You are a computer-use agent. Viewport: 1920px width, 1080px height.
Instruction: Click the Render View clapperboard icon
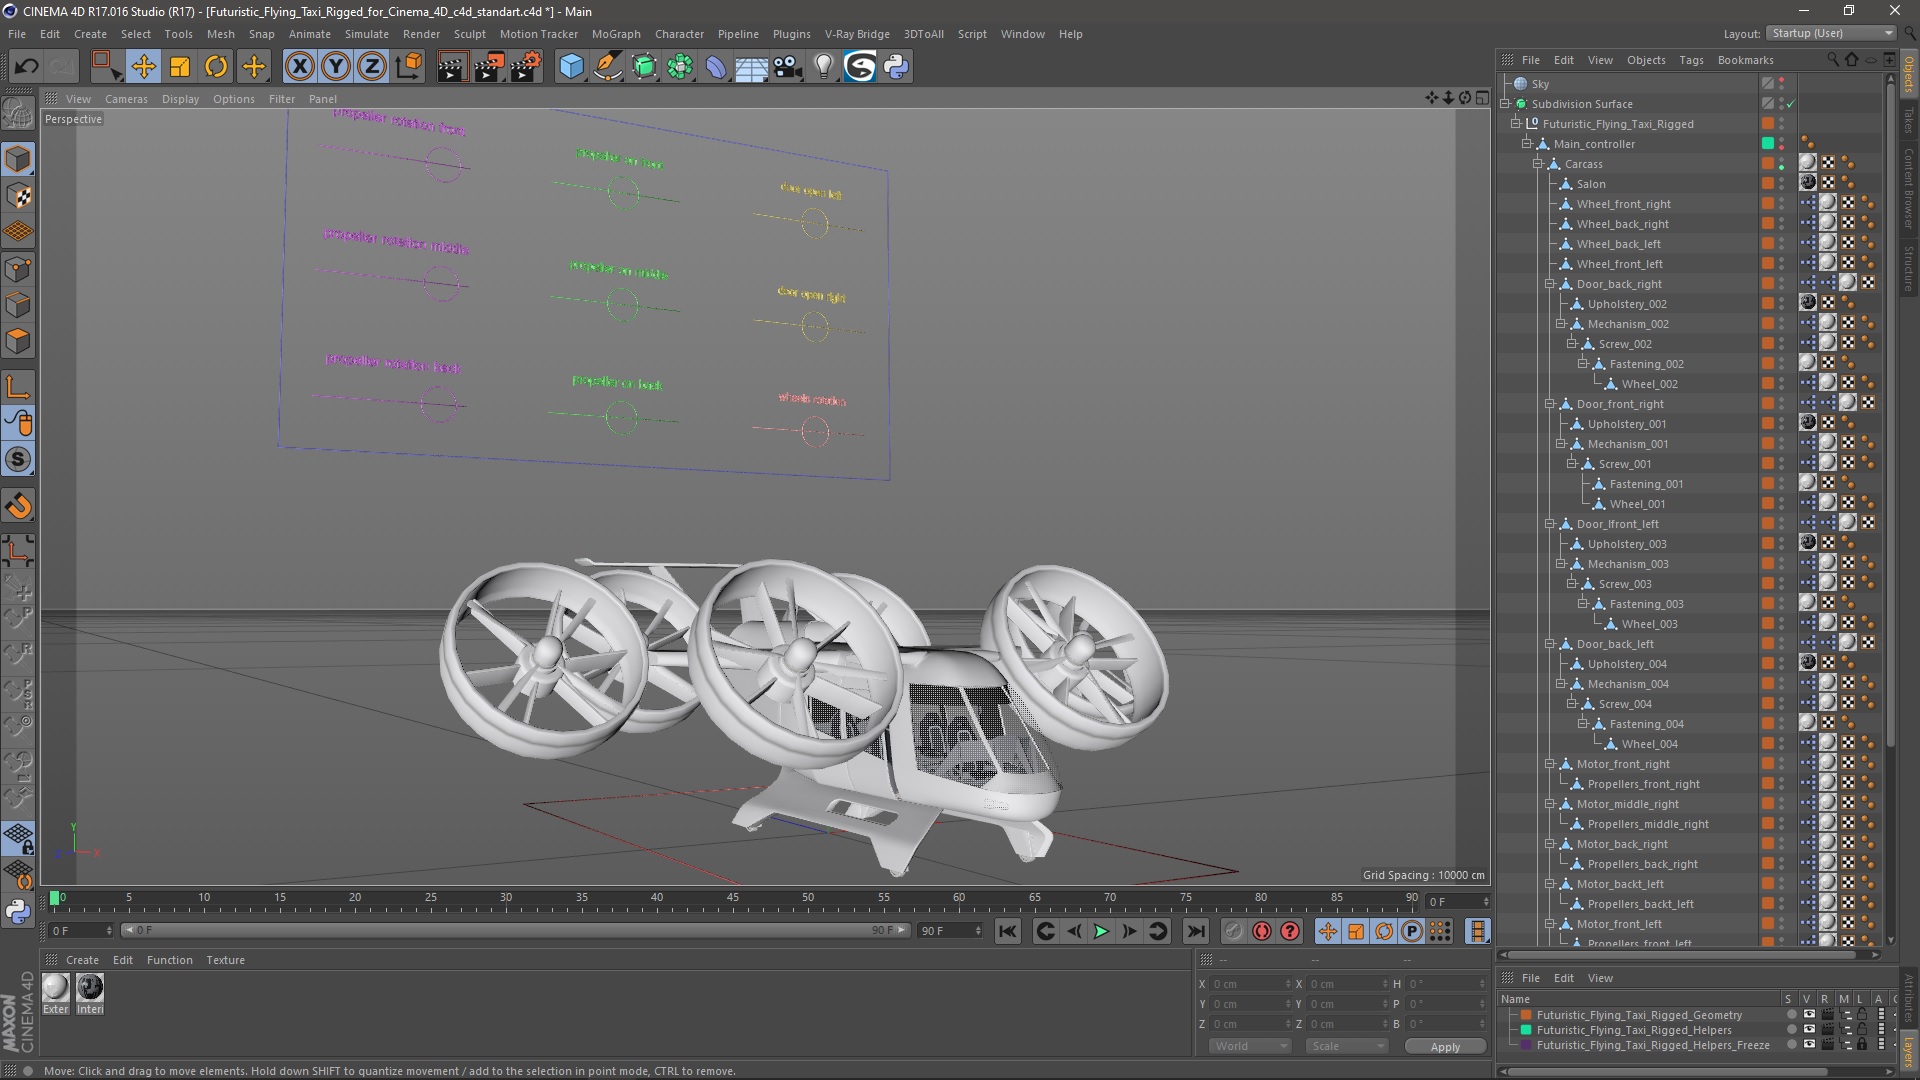(451, 67)
